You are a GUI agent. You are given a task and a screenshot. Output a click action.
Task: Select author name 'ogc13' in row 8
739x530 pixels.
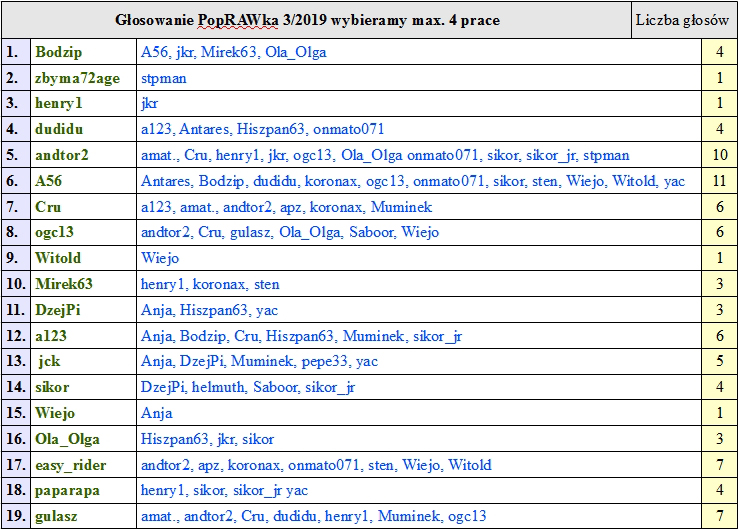point(54,232)
